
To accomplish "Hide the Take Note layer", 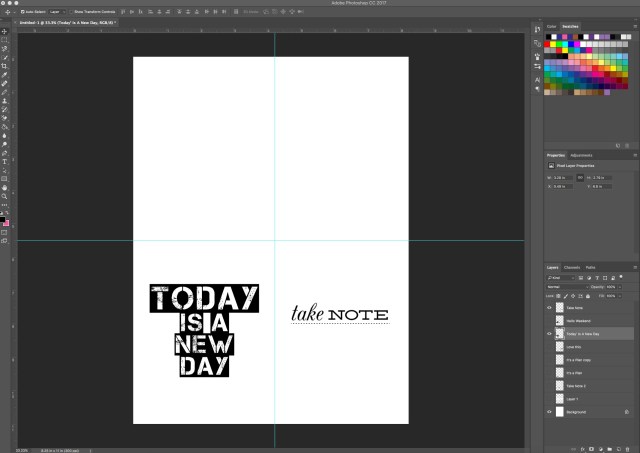I will tap(549, 308).
